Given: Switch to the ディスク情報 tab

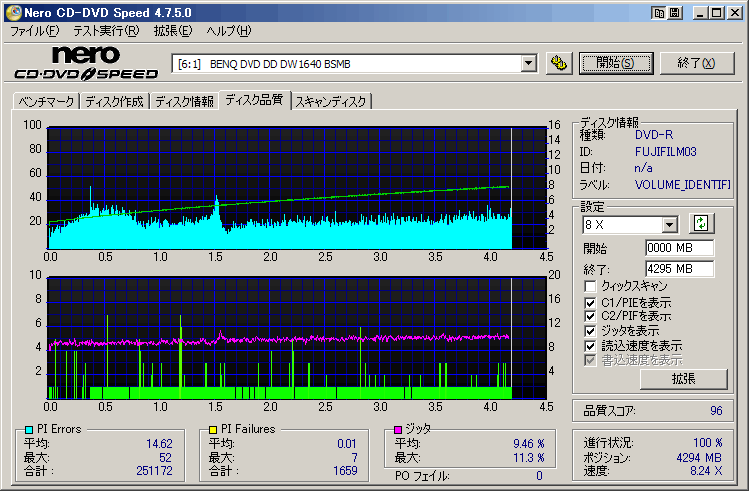Looking at the screenshot, I should 184,102.
